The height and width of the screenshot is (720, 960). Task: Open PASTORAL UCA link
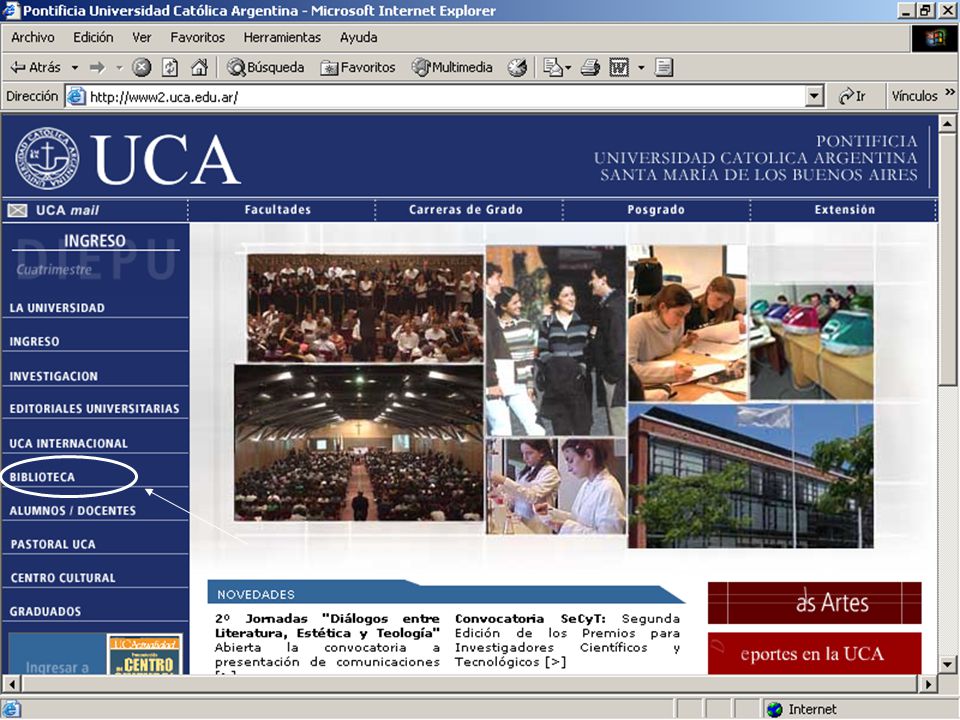[53, 544]
